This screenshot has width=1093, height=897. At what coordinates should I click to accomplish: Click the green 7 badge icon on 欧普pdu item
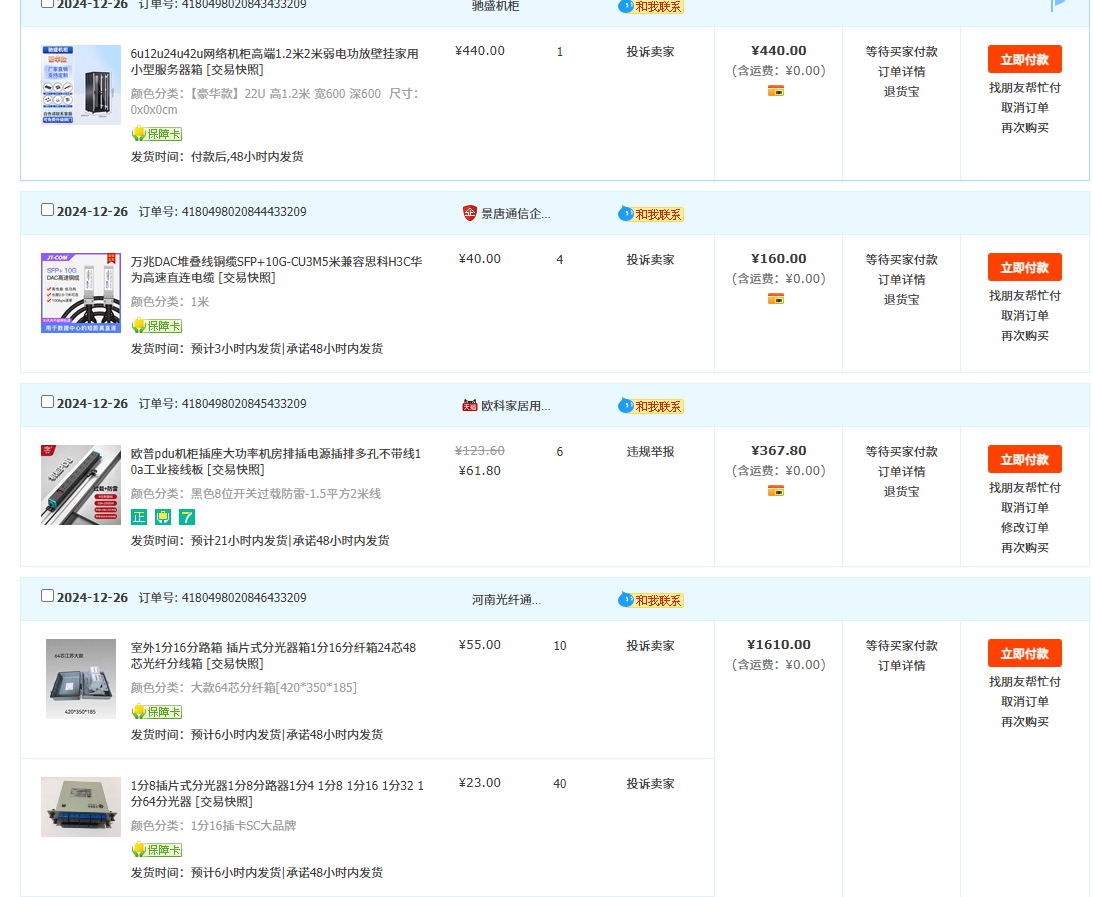coord(187,517)
